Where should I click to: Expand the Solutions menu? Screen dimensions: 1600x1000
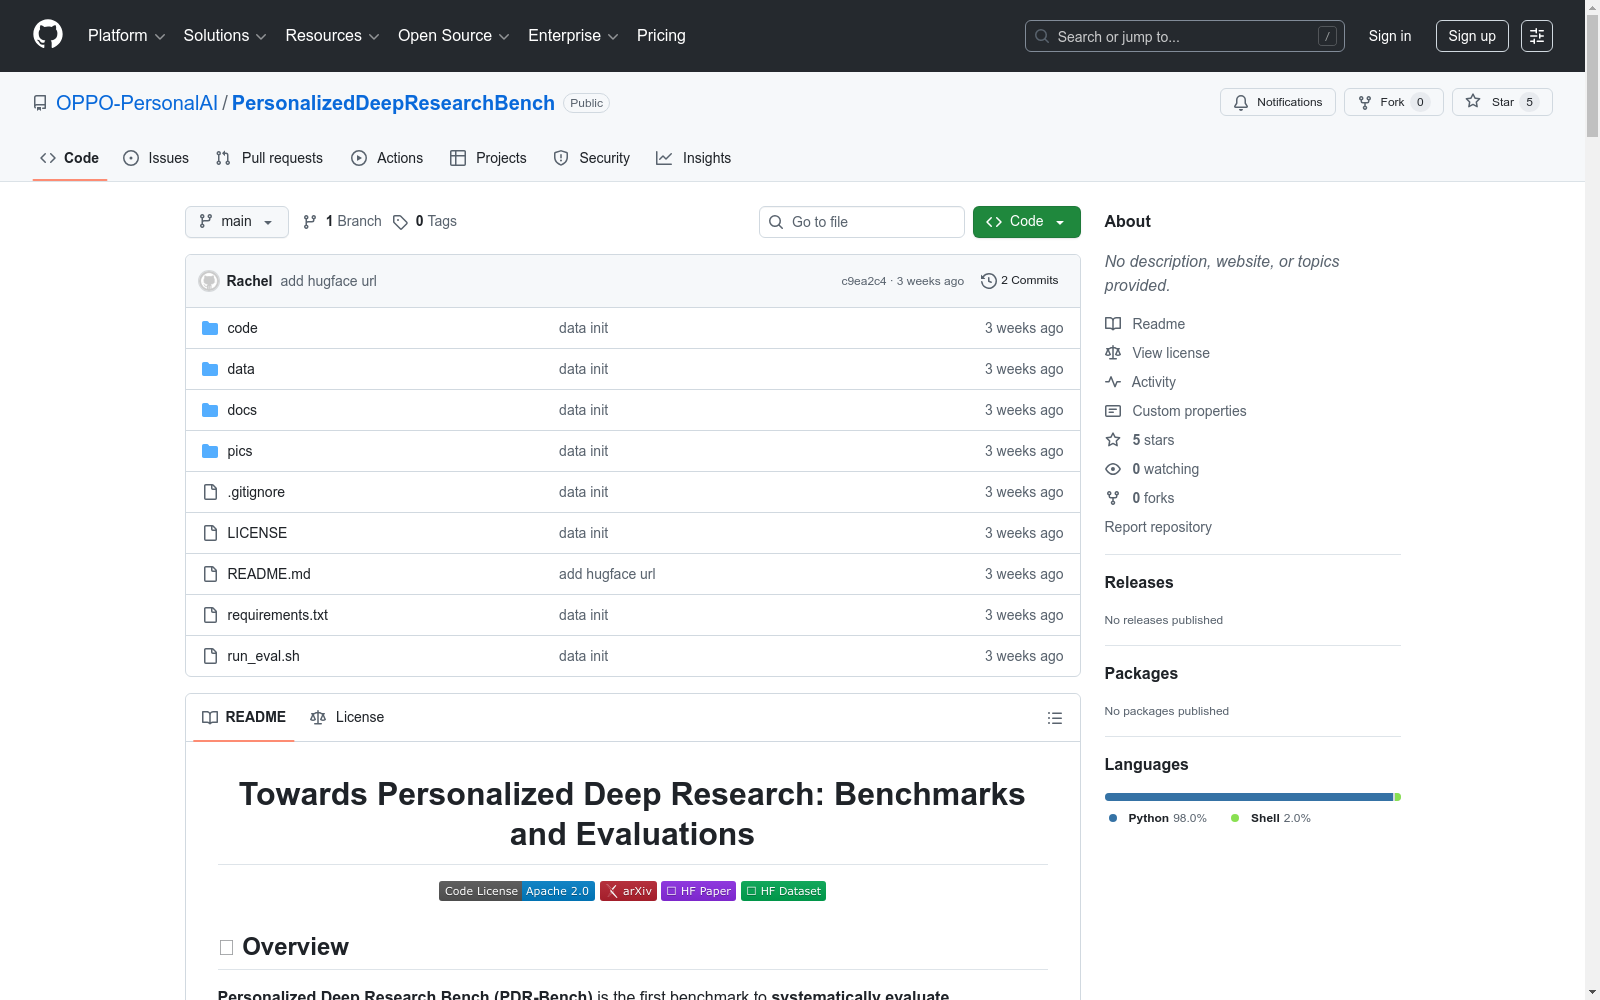tap(225, 36)
